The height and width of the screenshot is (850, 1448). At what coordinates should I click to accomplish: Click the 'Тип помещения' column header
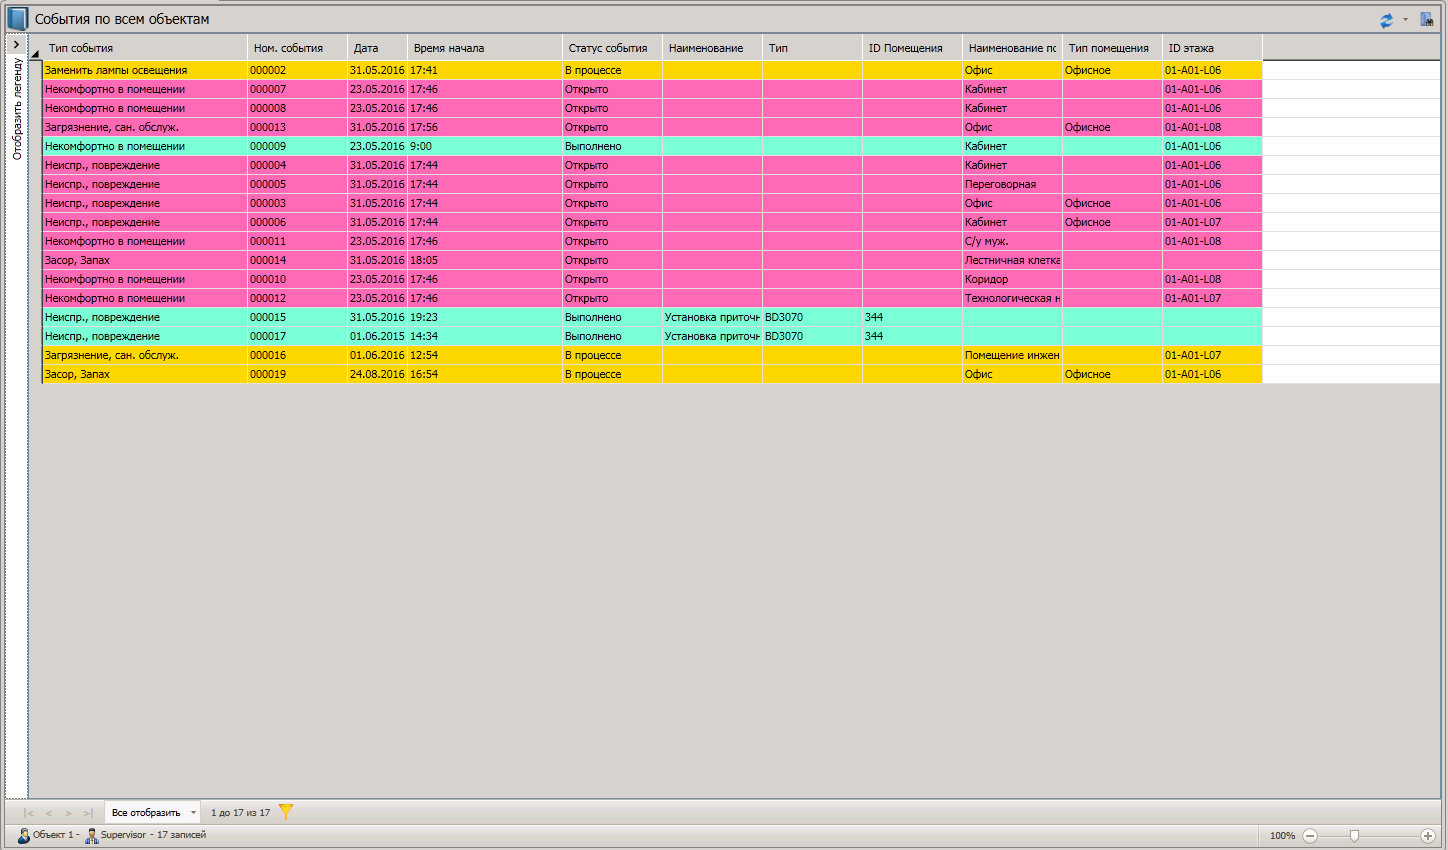pyautogui.click(x=1112, y=48)
